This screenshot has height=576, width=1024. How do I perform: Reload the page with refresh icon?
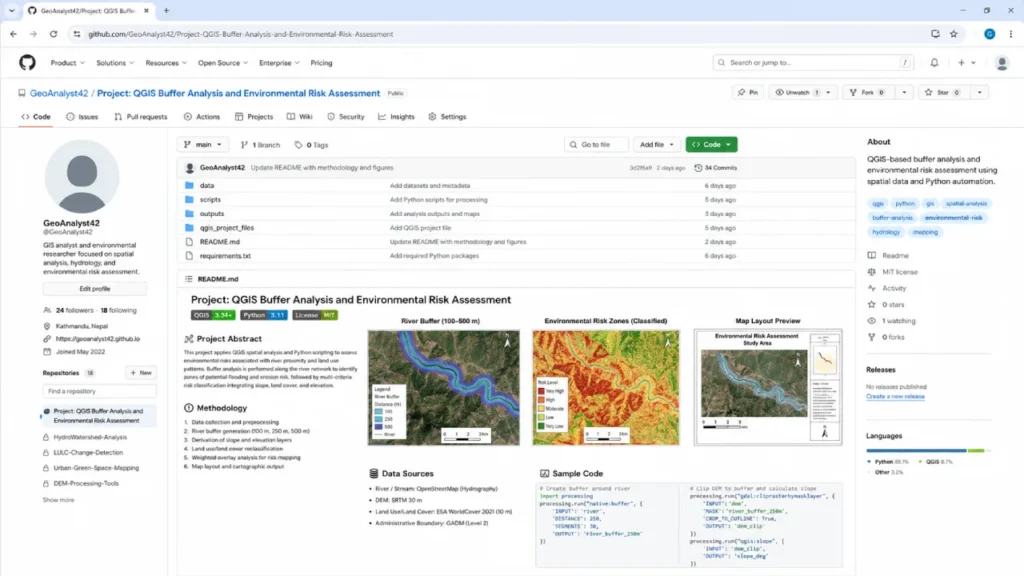point(53,34)
